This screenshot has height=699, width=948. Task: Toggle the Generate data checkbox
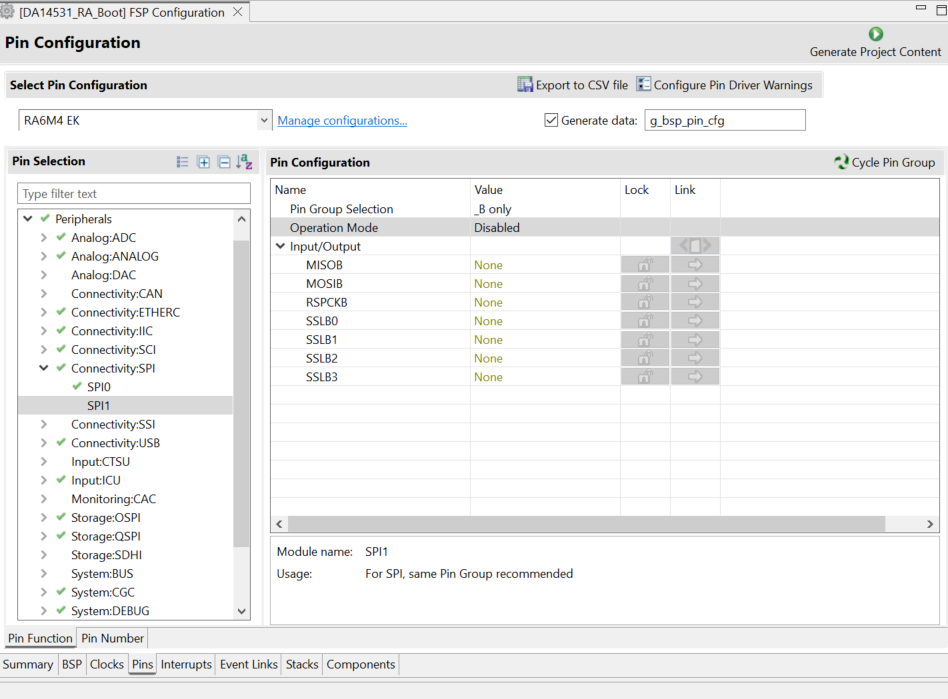pos(551,120)
